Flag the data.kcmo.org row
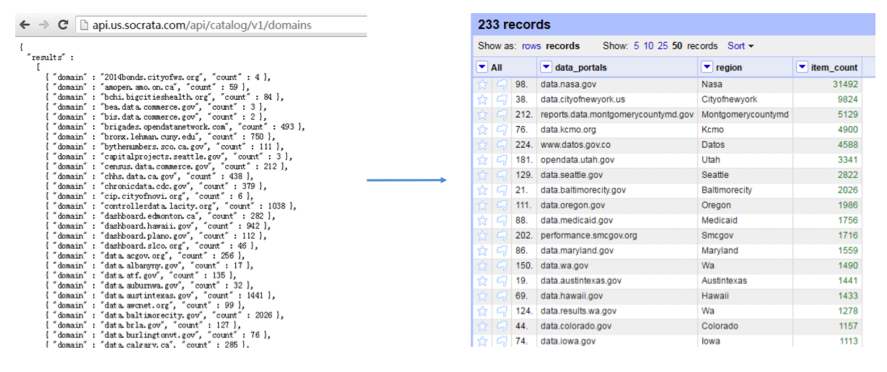 (x=501, y=129)
